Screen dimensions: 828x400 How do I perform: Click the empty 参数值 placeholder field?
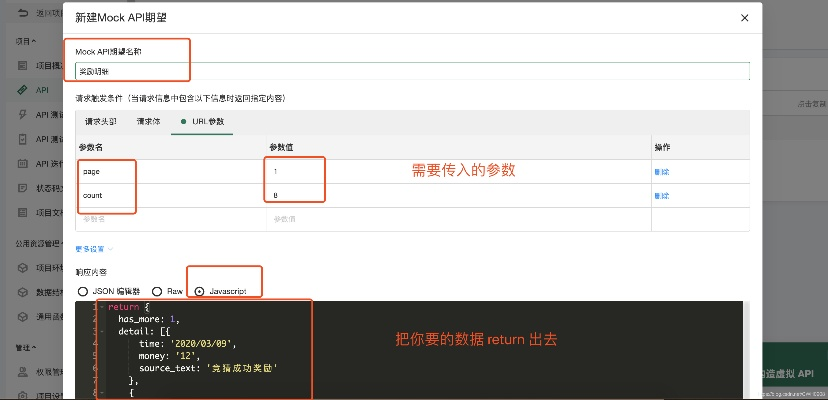pos(459,219)
